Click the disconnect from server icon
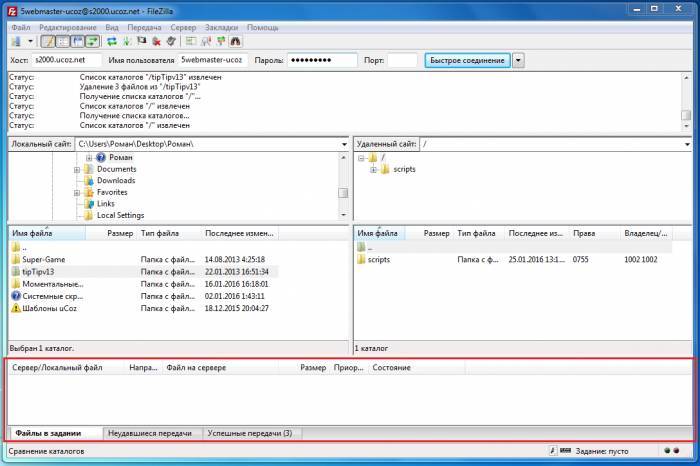The height and width of the screenshot is (466, 700). [x=156, y=42]
